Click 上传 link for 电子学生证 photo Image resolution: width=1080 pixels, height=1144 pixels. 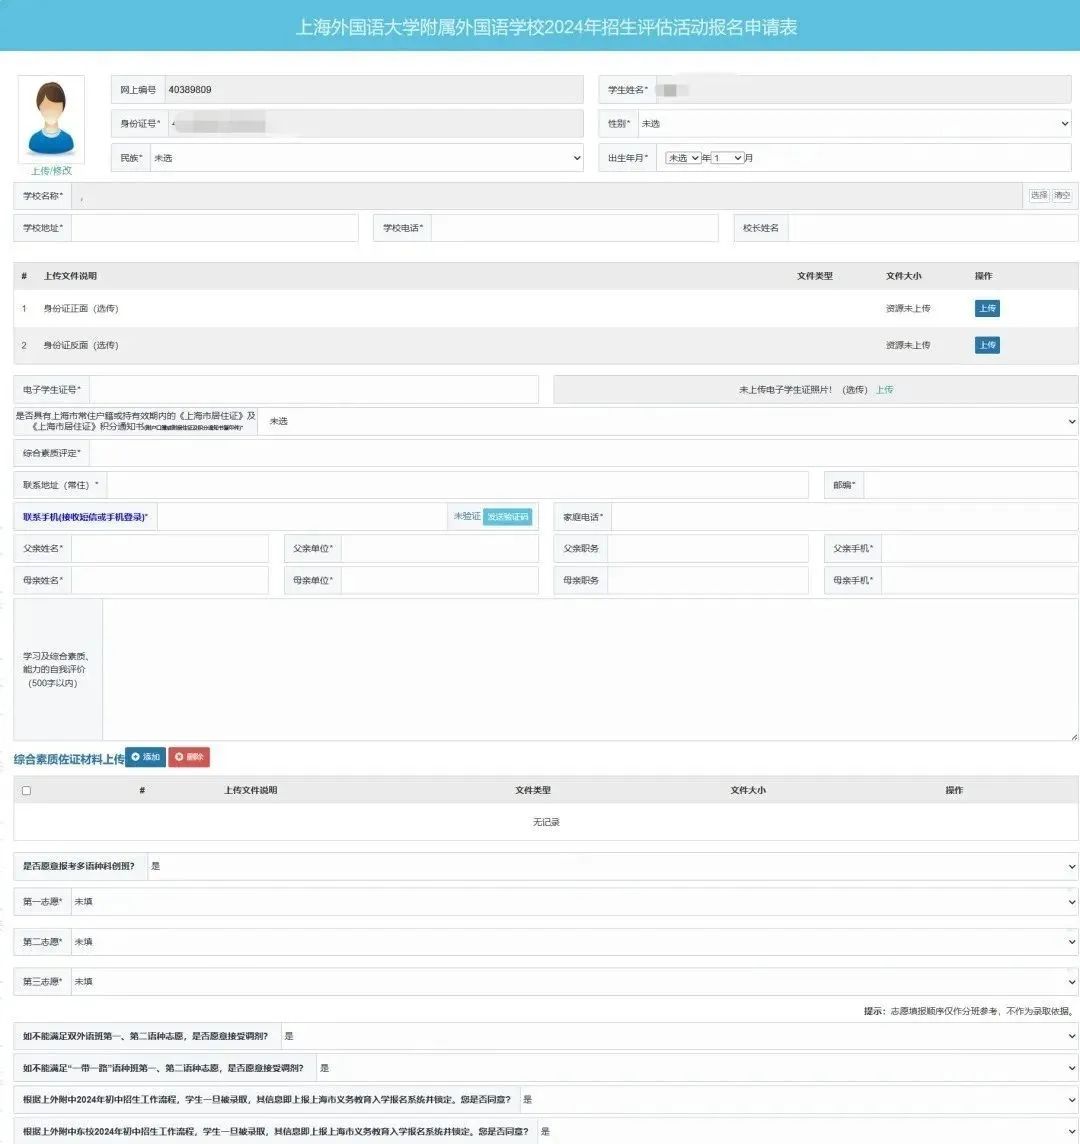click(884, 390)
